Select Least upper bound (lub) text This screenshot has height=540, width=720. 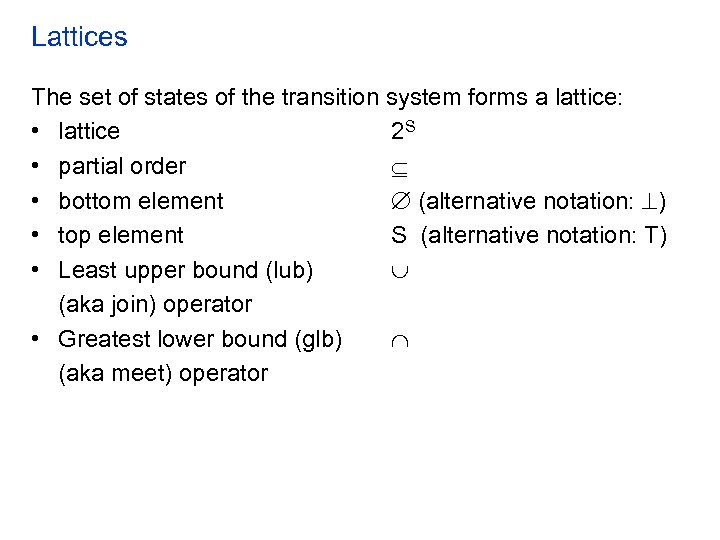tap(185, 270)
